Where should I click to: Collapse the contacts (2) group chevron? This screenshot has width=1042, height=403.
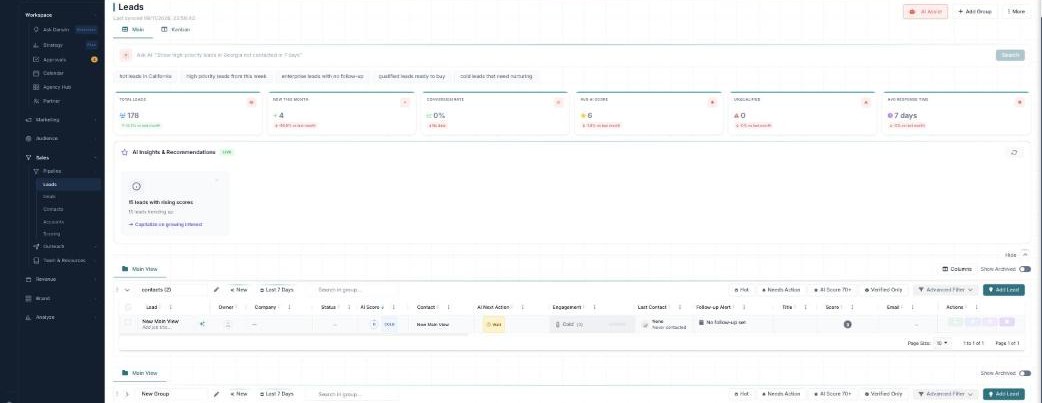click(x=127, y=290)
